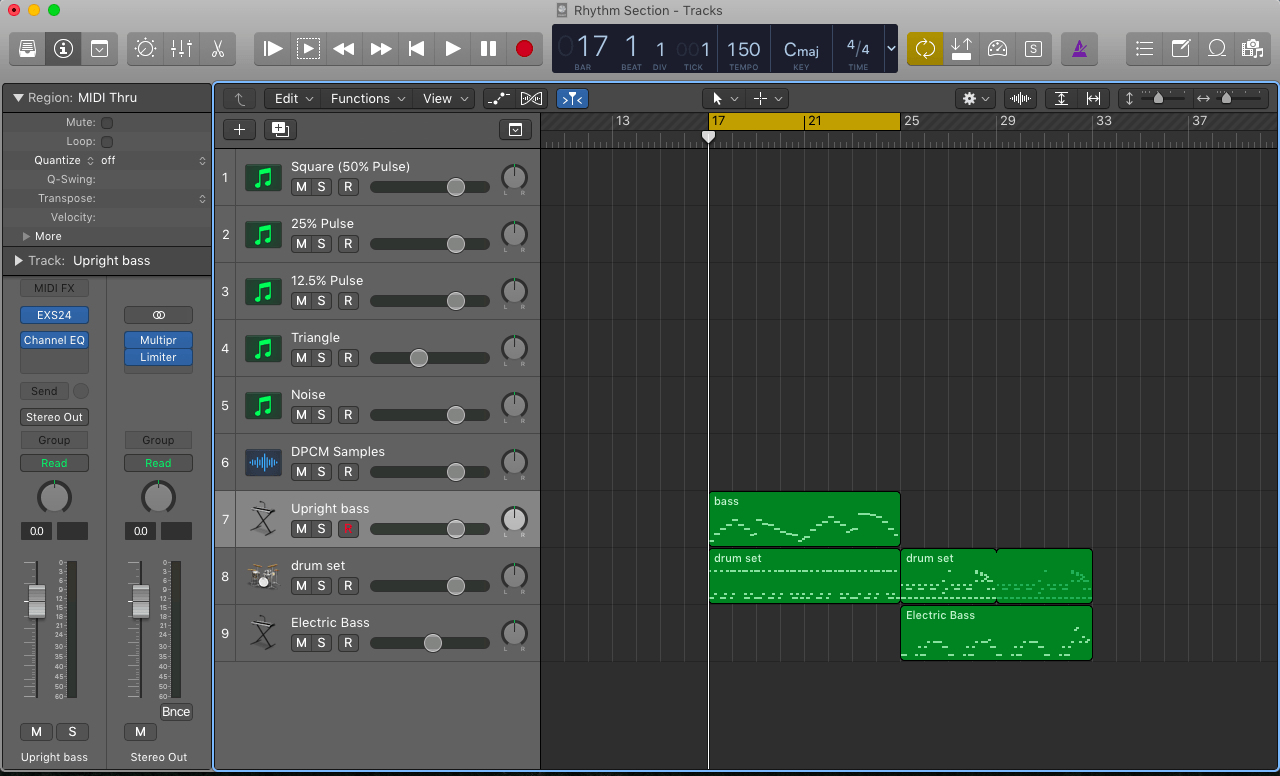Toggle the control bar Solo button
The width and height of the screenshot is (1280, 776).
pyautogui.click(x=1033, y=48)
